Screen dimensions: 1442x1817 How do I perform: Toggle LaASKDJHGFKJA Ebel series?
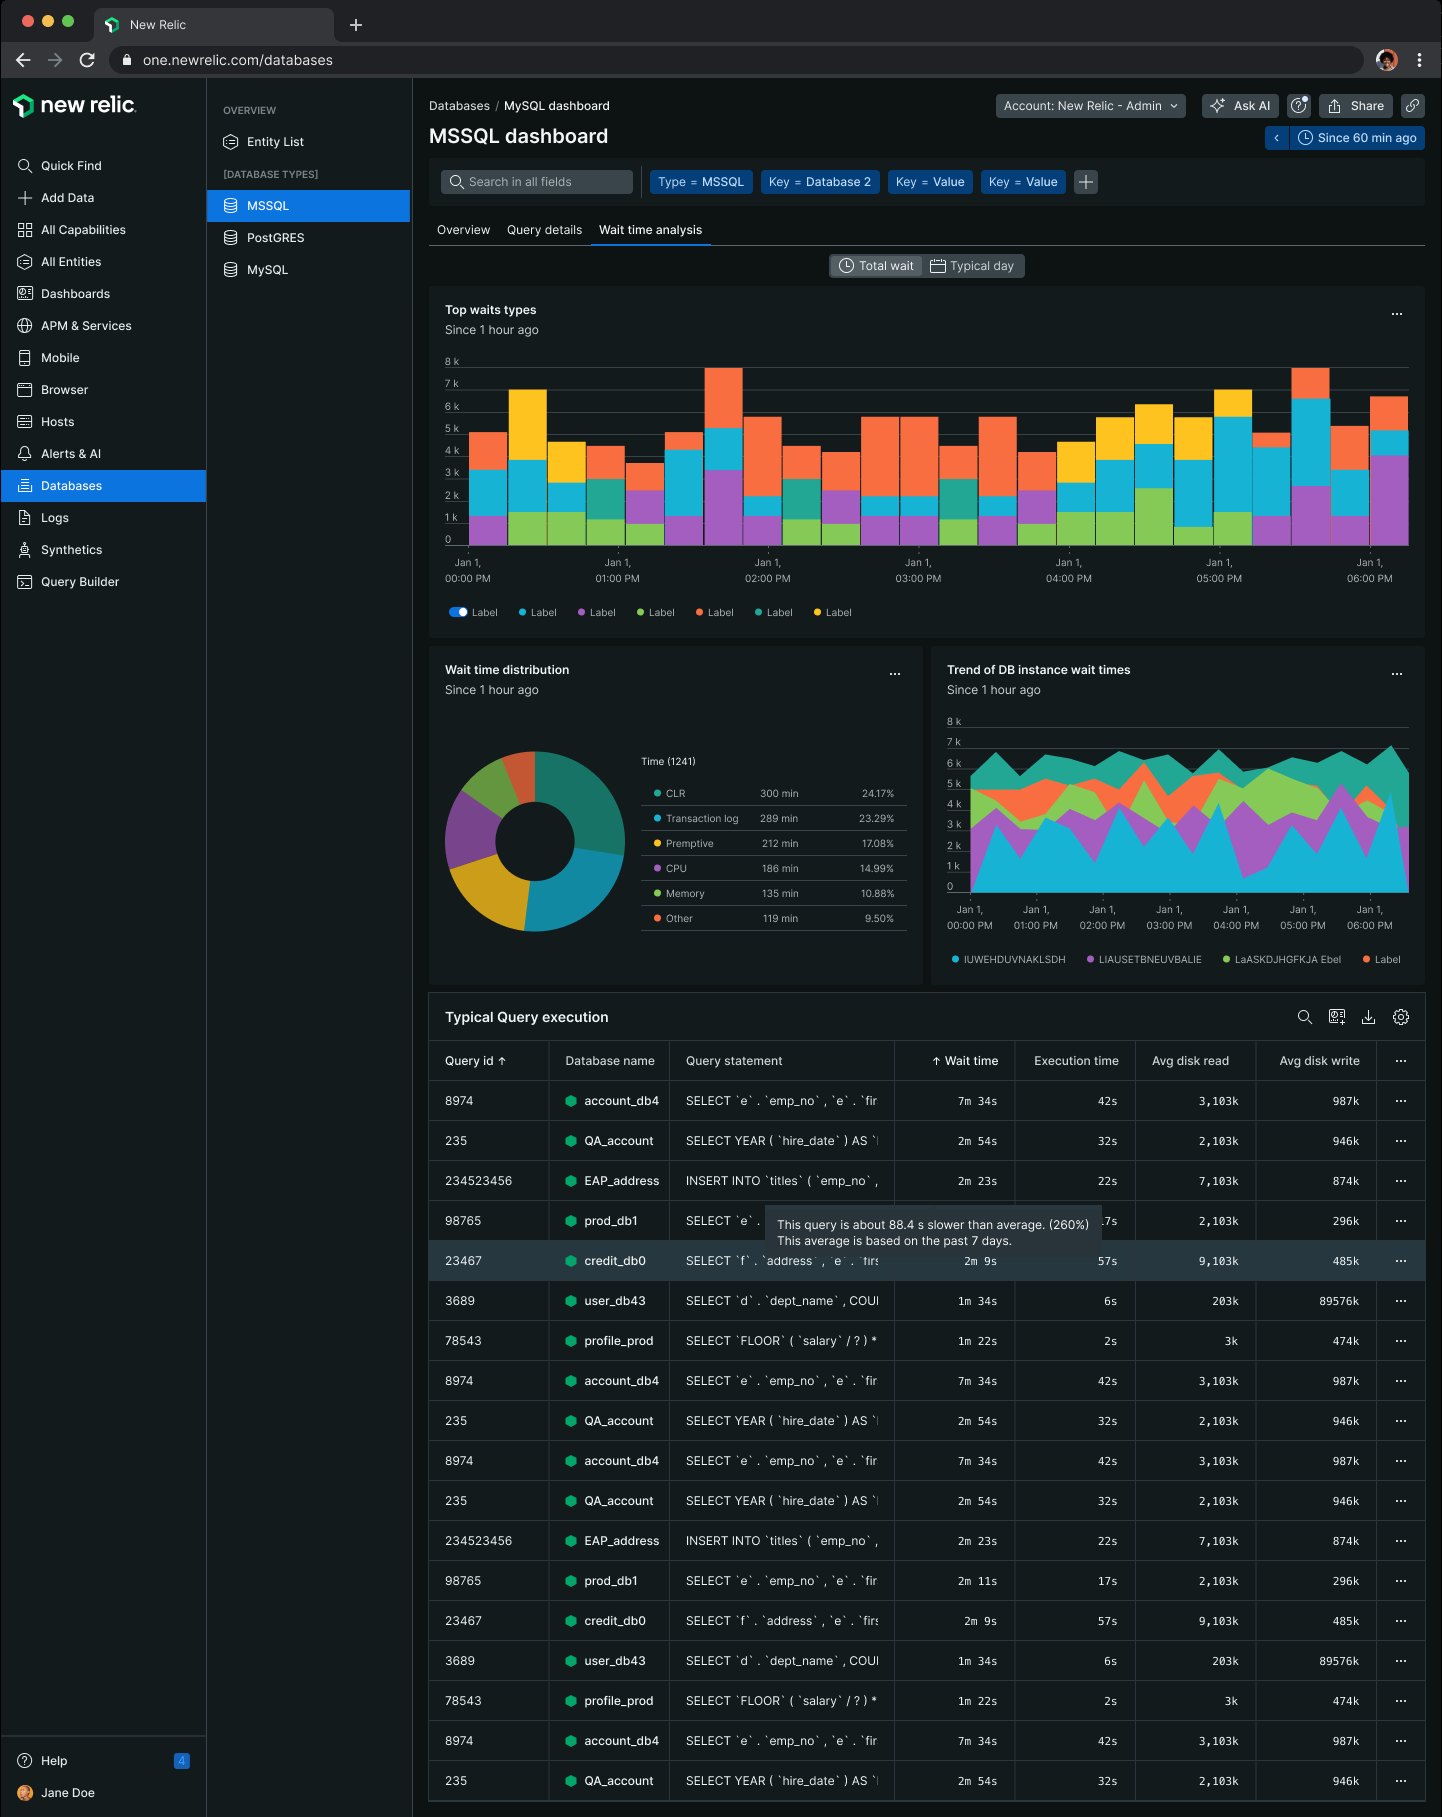pos(1282,960)
